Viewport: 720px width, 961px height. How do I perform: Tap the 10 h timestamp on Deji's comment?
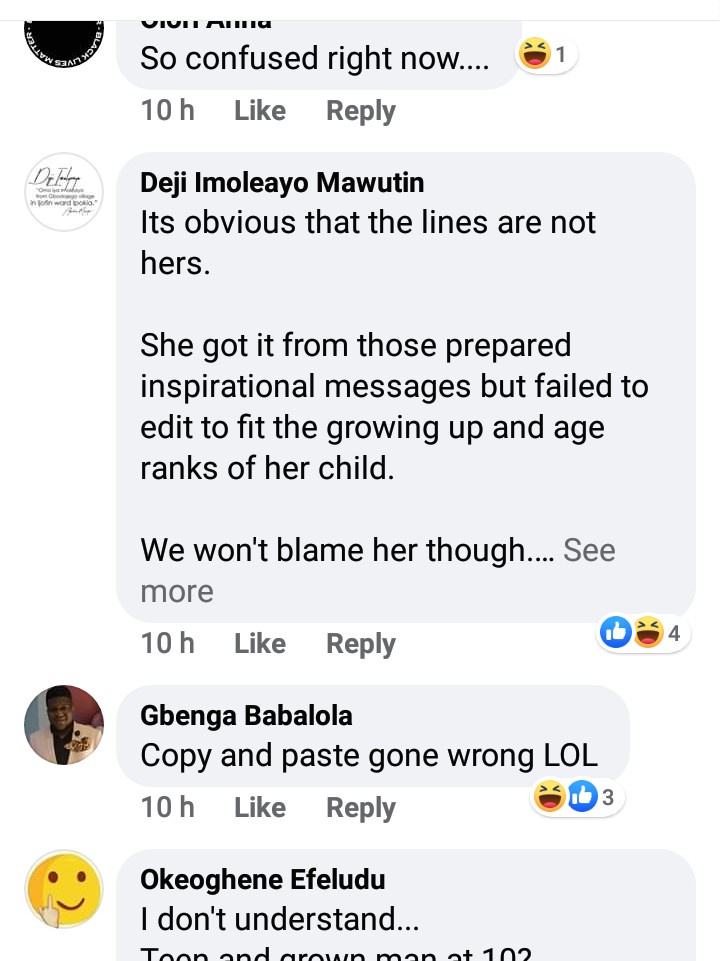pyautogui.click(x=168, y=644)
